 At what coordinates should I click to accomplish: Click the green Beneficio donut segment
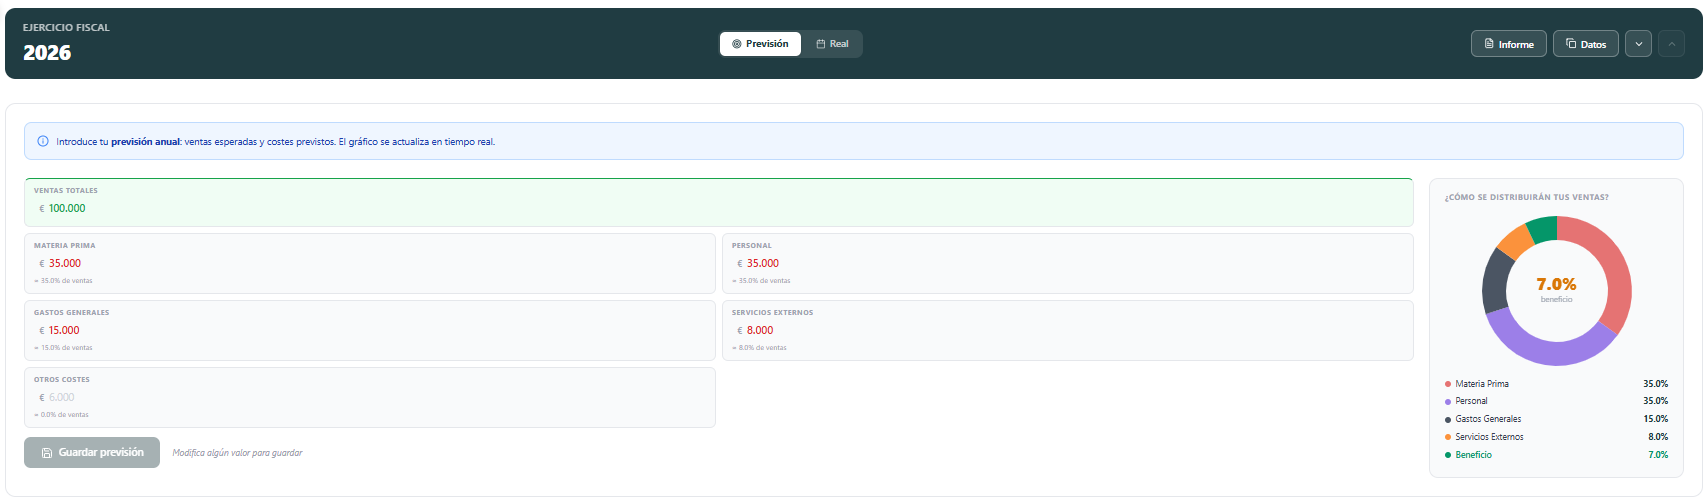pyautogui.click(x=1542, y=229)
